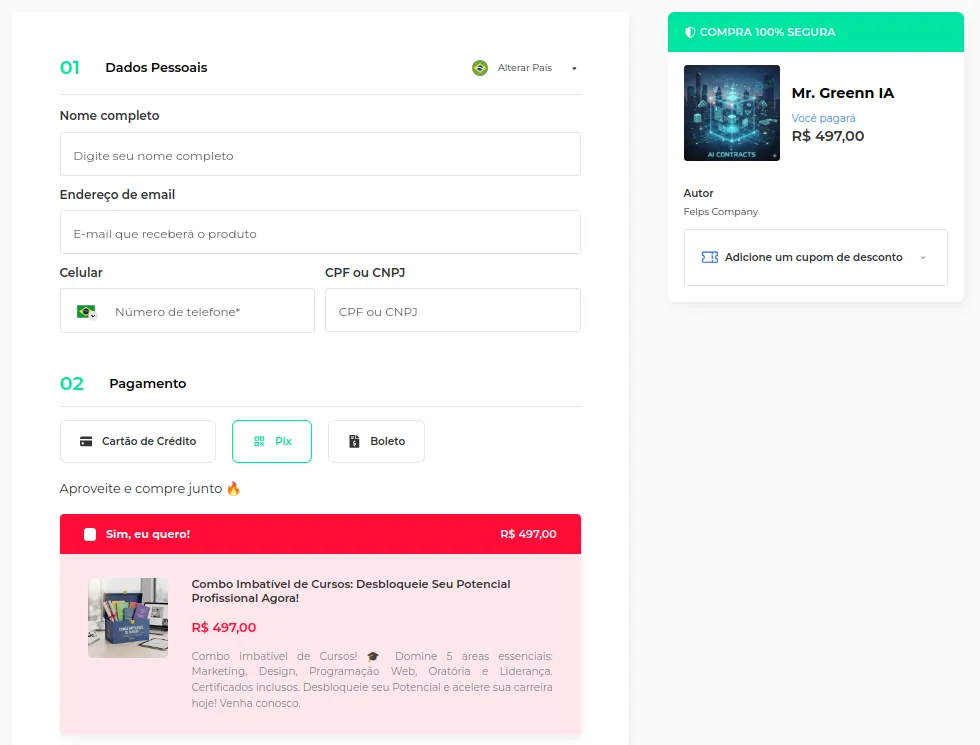Screen dimensions: 980x745
Task: Click the CPF ou CNPJ input field
Action: click(x=452, y=310)
